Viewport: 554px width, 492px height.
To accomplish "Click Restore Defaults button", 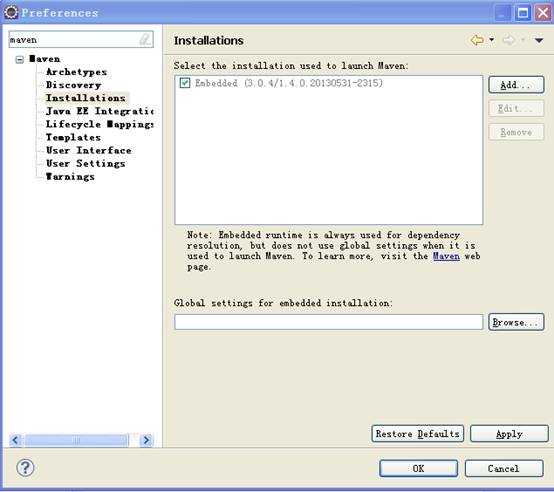I will pos(418,433).
